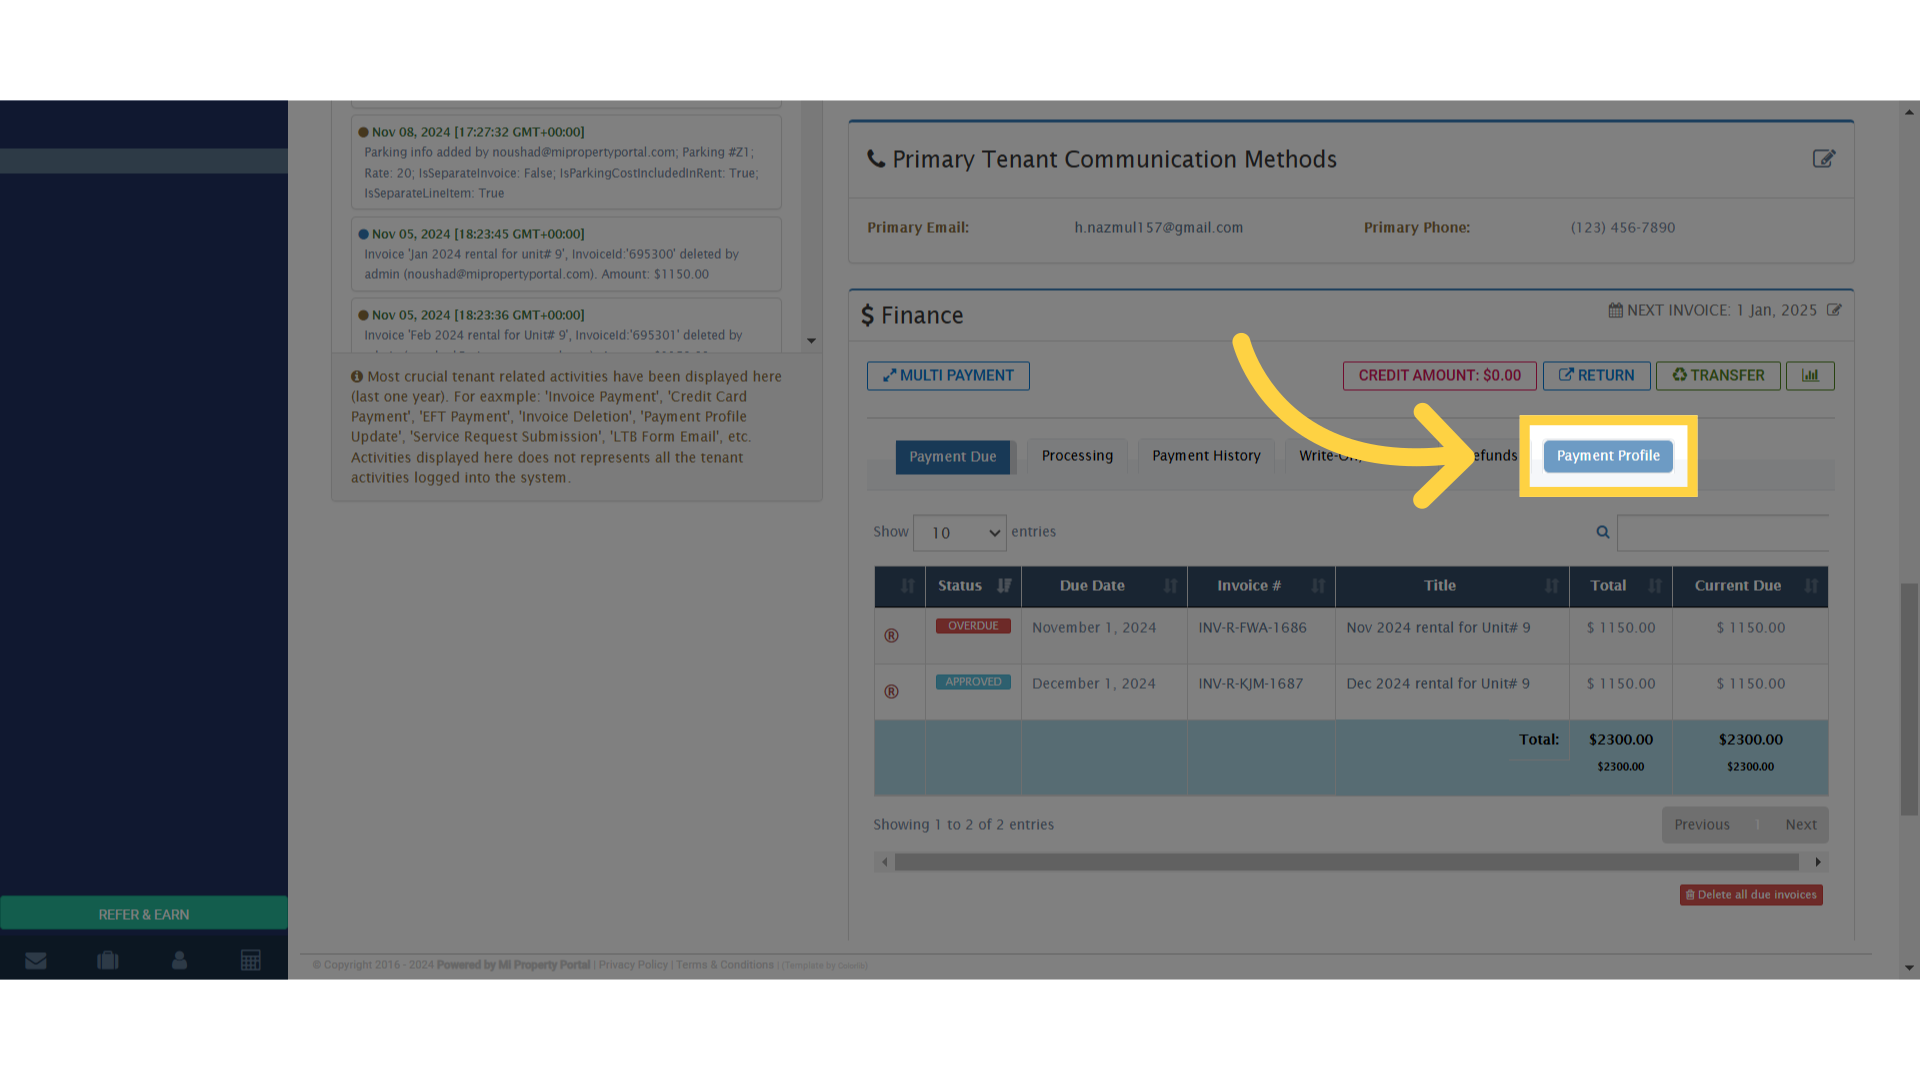Sort the table by Current Due column
Viewport: 1920px width, 1080px height.
[x=1750, y=586]
